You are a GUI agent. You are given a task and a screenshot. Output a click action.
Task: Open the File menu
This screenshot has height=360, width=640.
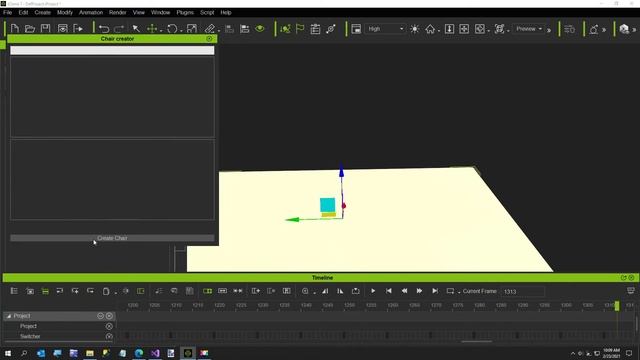[7, 13]
